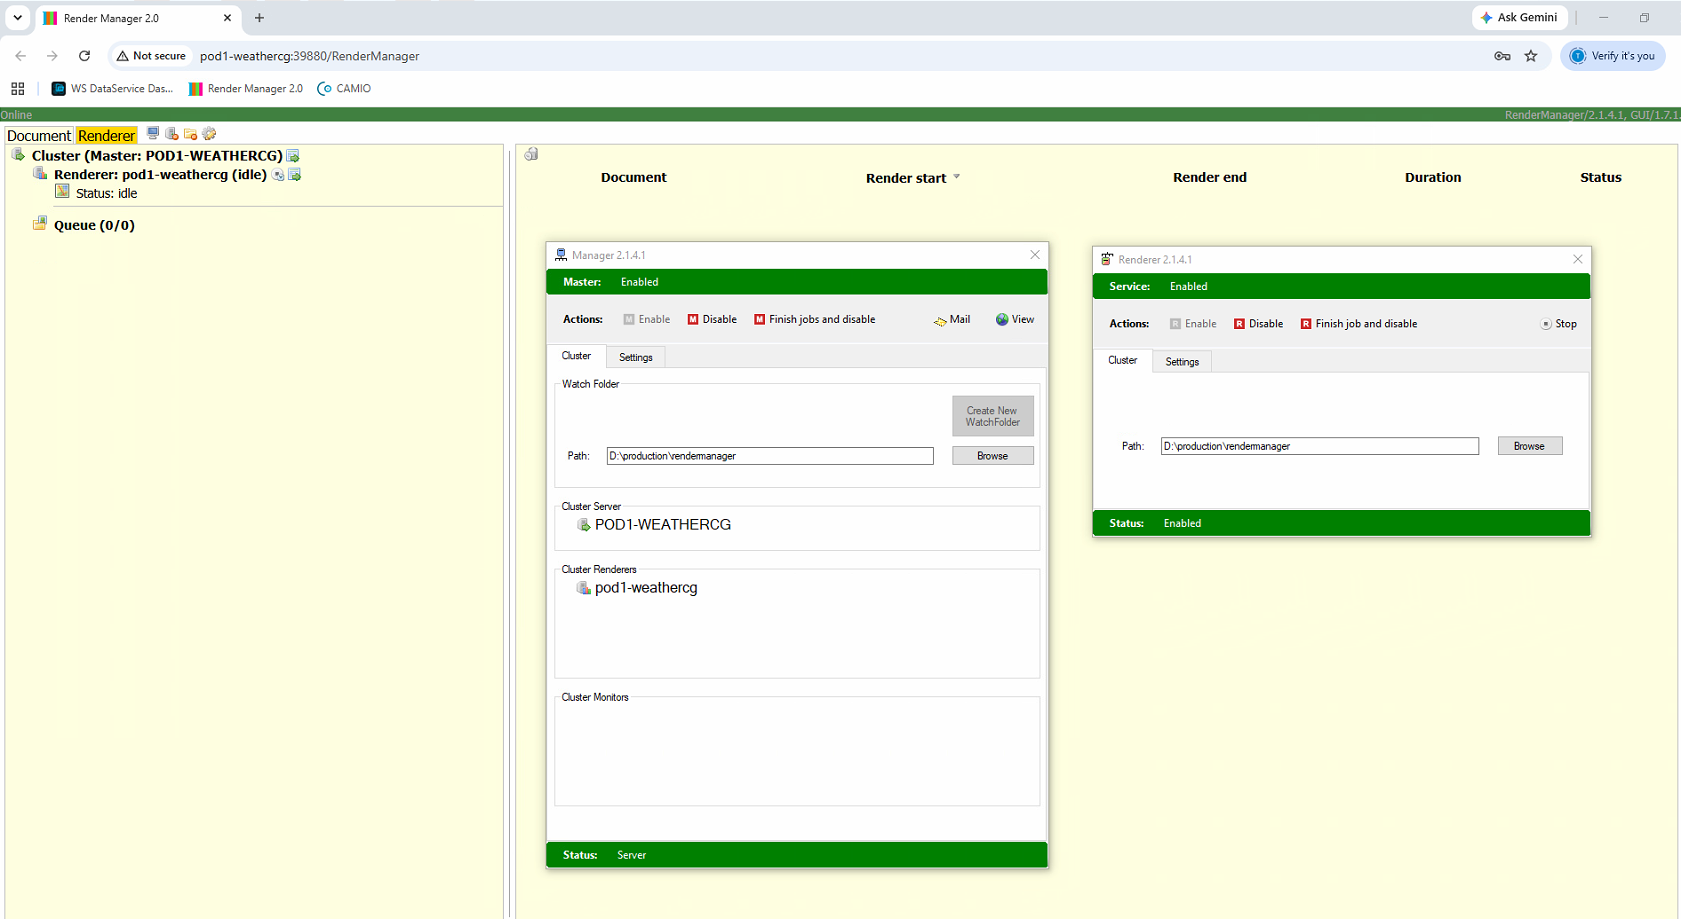1681x919 pixels.
Task: Toggle the Render start sort arrow
Action: [957, 177]
